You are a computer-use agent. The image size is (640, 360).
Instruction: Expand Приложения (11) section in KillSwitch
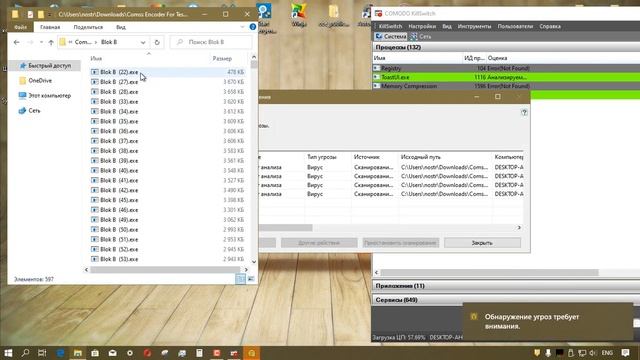click(x=506, y=286)
